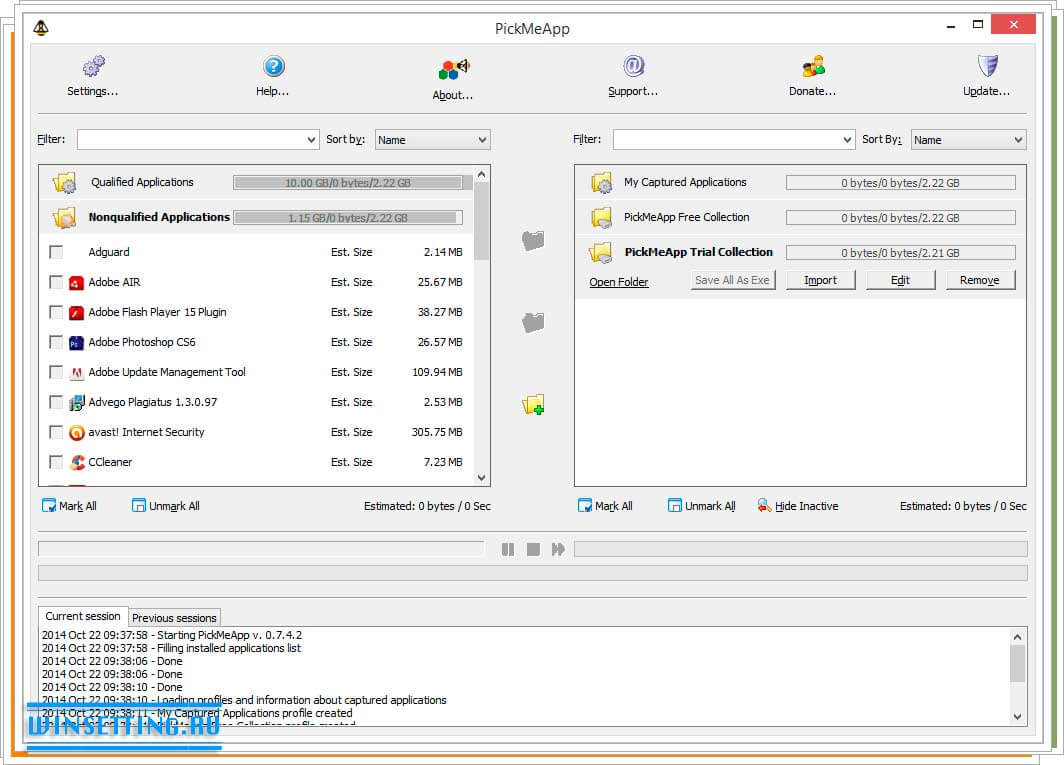The image size is (1064, 765).
Task: Click the Help question mark icon
Action: (x=273, y=68)
